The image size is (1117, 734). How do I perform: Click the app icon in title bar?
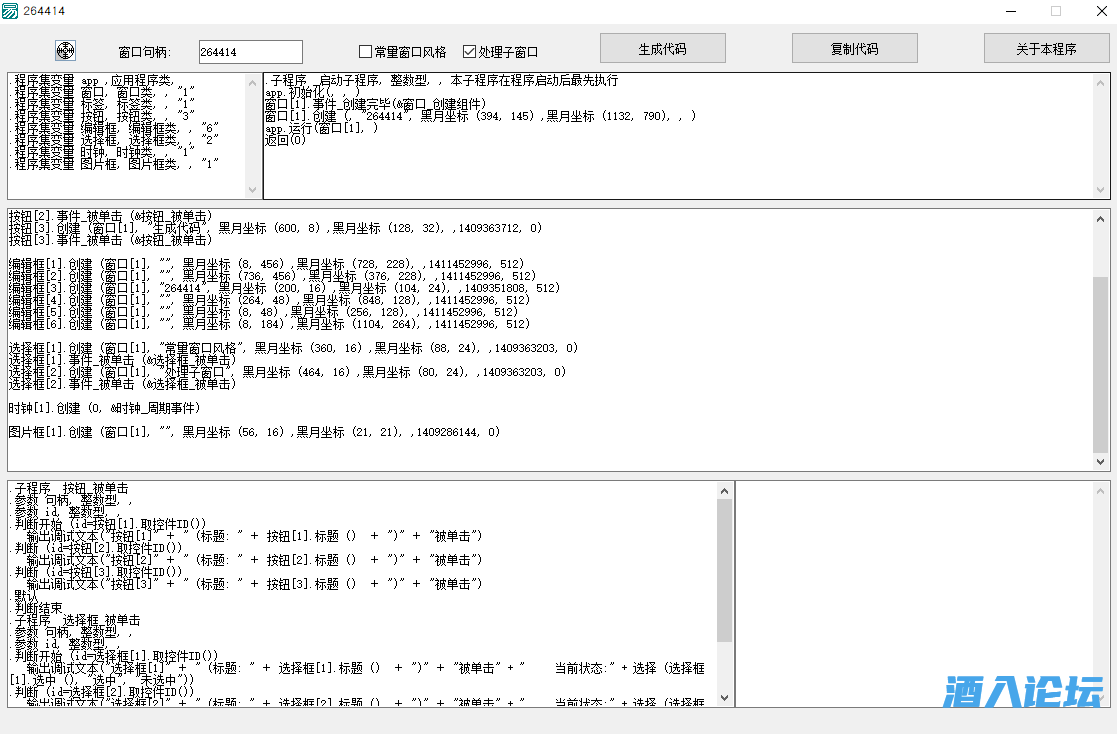click(10, 11)
